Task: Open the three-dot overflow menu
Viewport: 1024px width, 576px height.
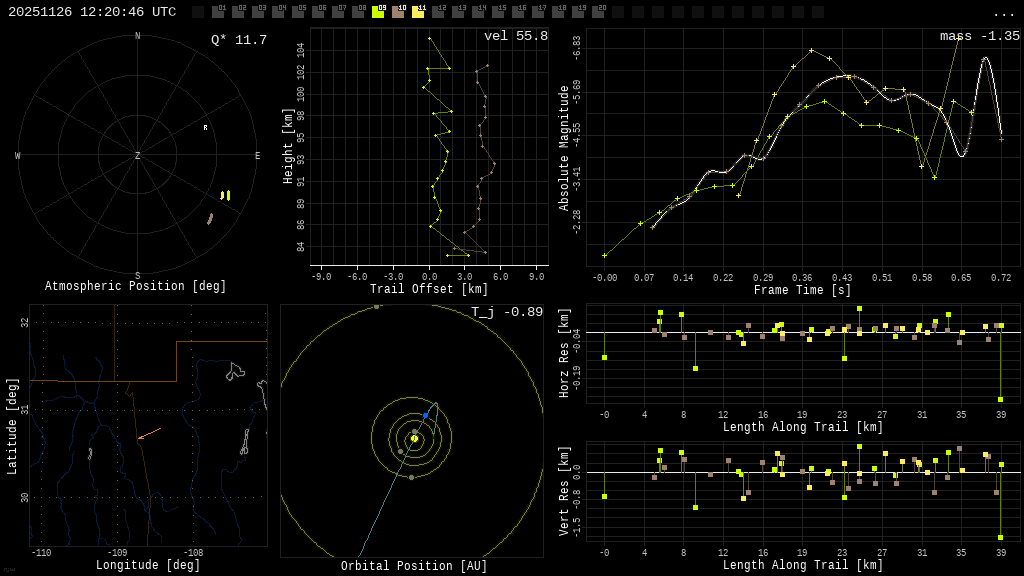Action: click(x=1003, y=14)
